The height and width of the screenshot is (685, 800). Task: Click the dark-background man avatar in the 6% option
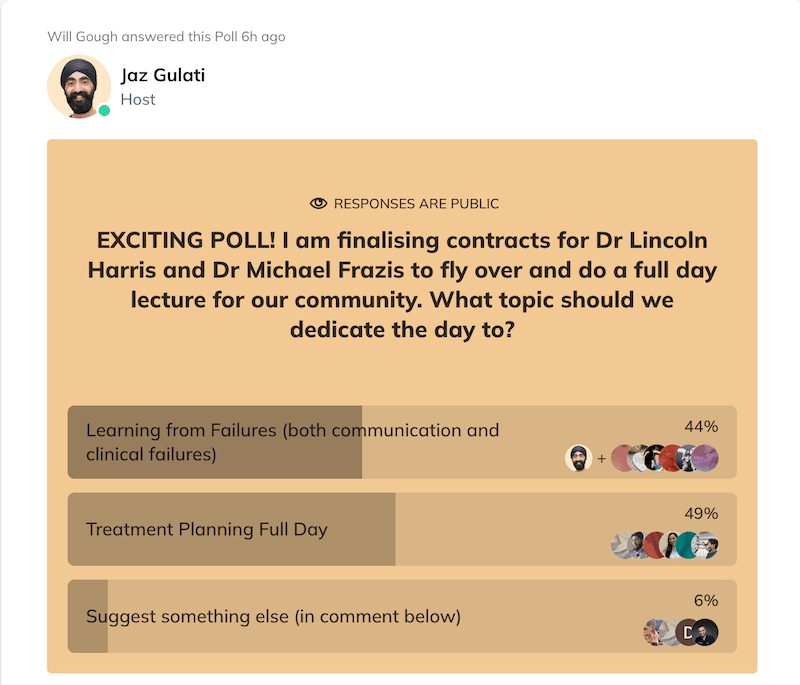[706, 632]
